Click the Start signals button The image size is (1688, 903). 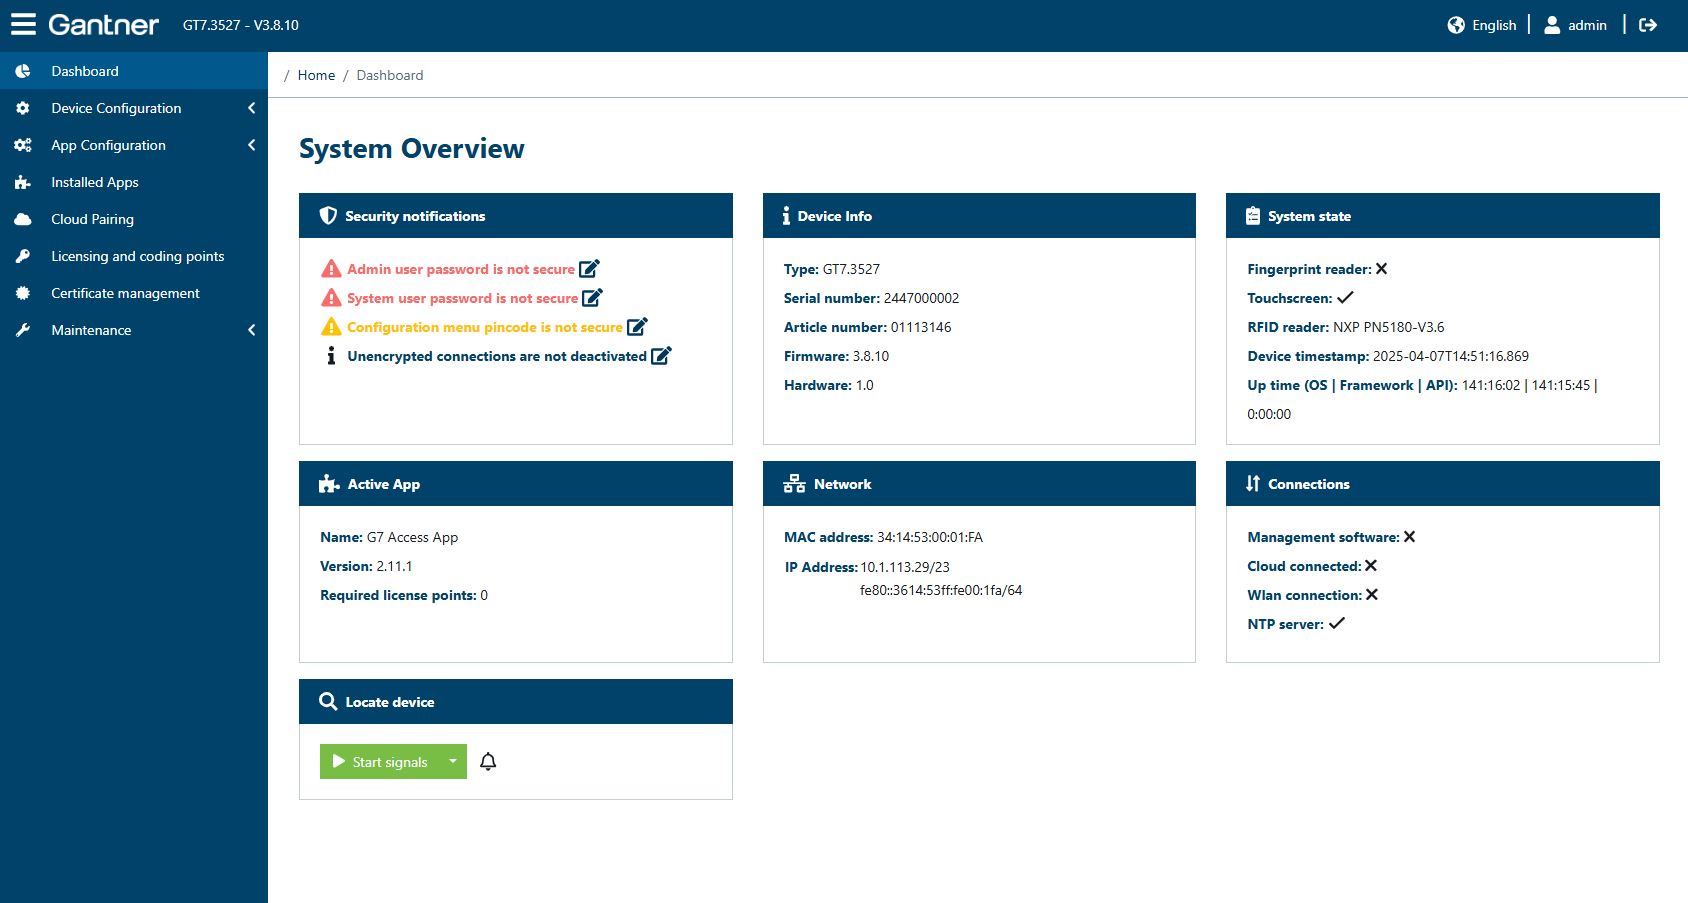(380, 762)
